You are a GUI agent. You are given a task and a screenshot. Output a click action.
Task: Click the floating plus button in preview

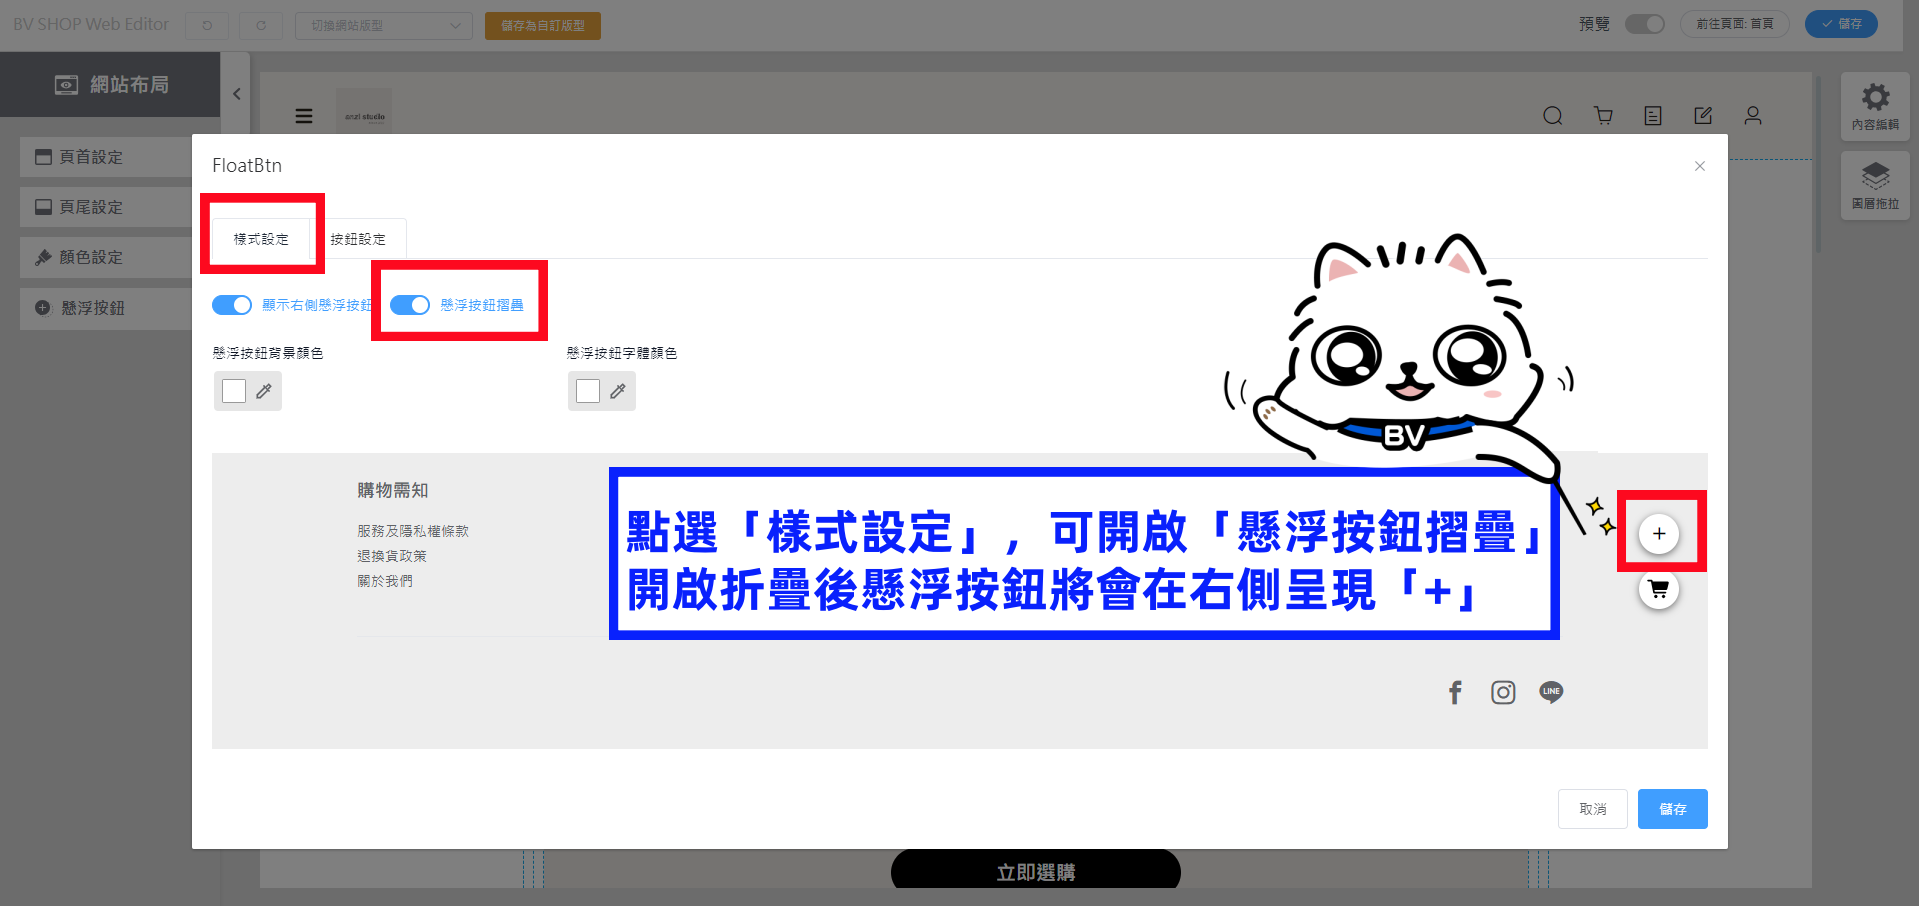tap(1659, 533)
